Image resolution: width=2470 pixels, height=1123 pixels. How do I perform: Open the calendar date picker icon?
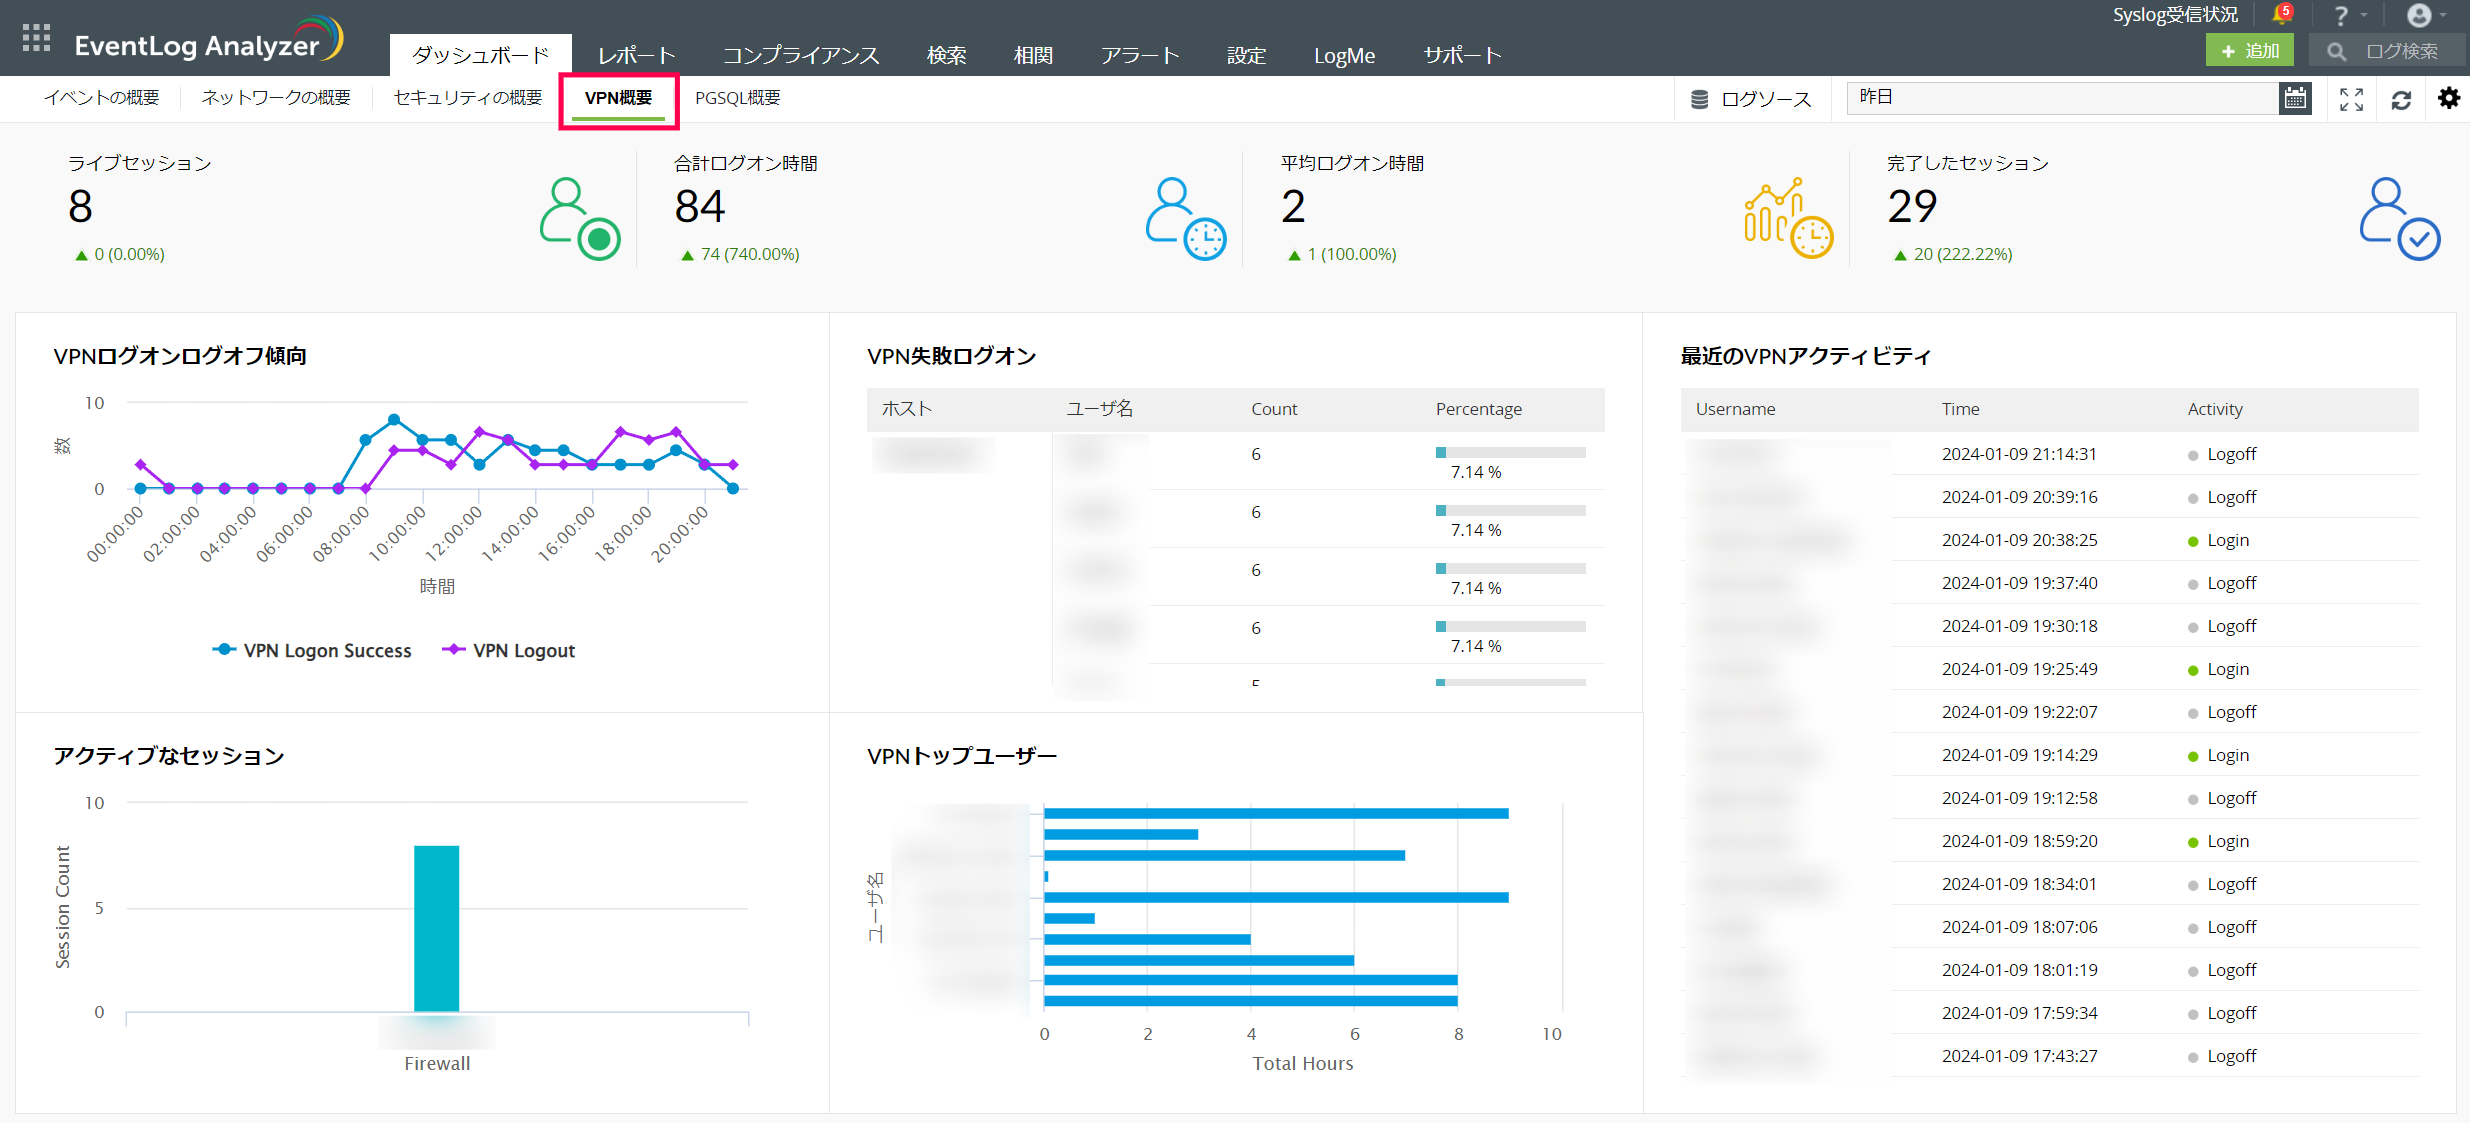point(2295,98)
